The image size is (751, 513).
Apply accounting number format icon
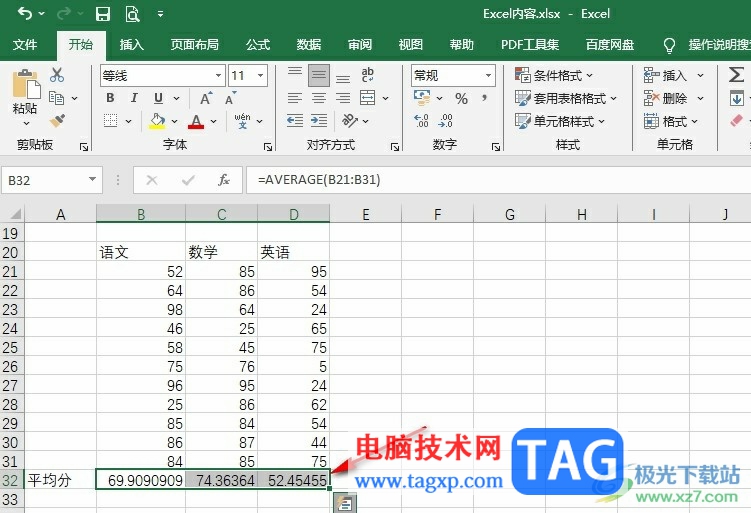point(422,98)
